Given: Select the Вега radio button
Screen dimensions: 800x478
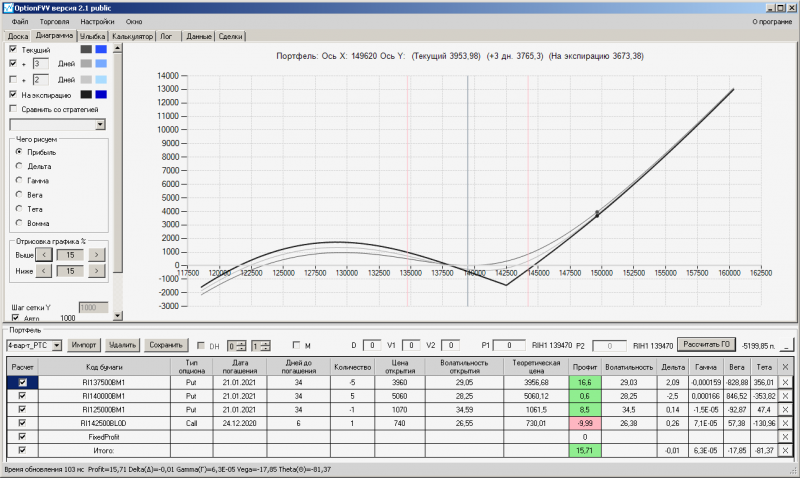Looking at the screenshot, I should tap(19, 194).
